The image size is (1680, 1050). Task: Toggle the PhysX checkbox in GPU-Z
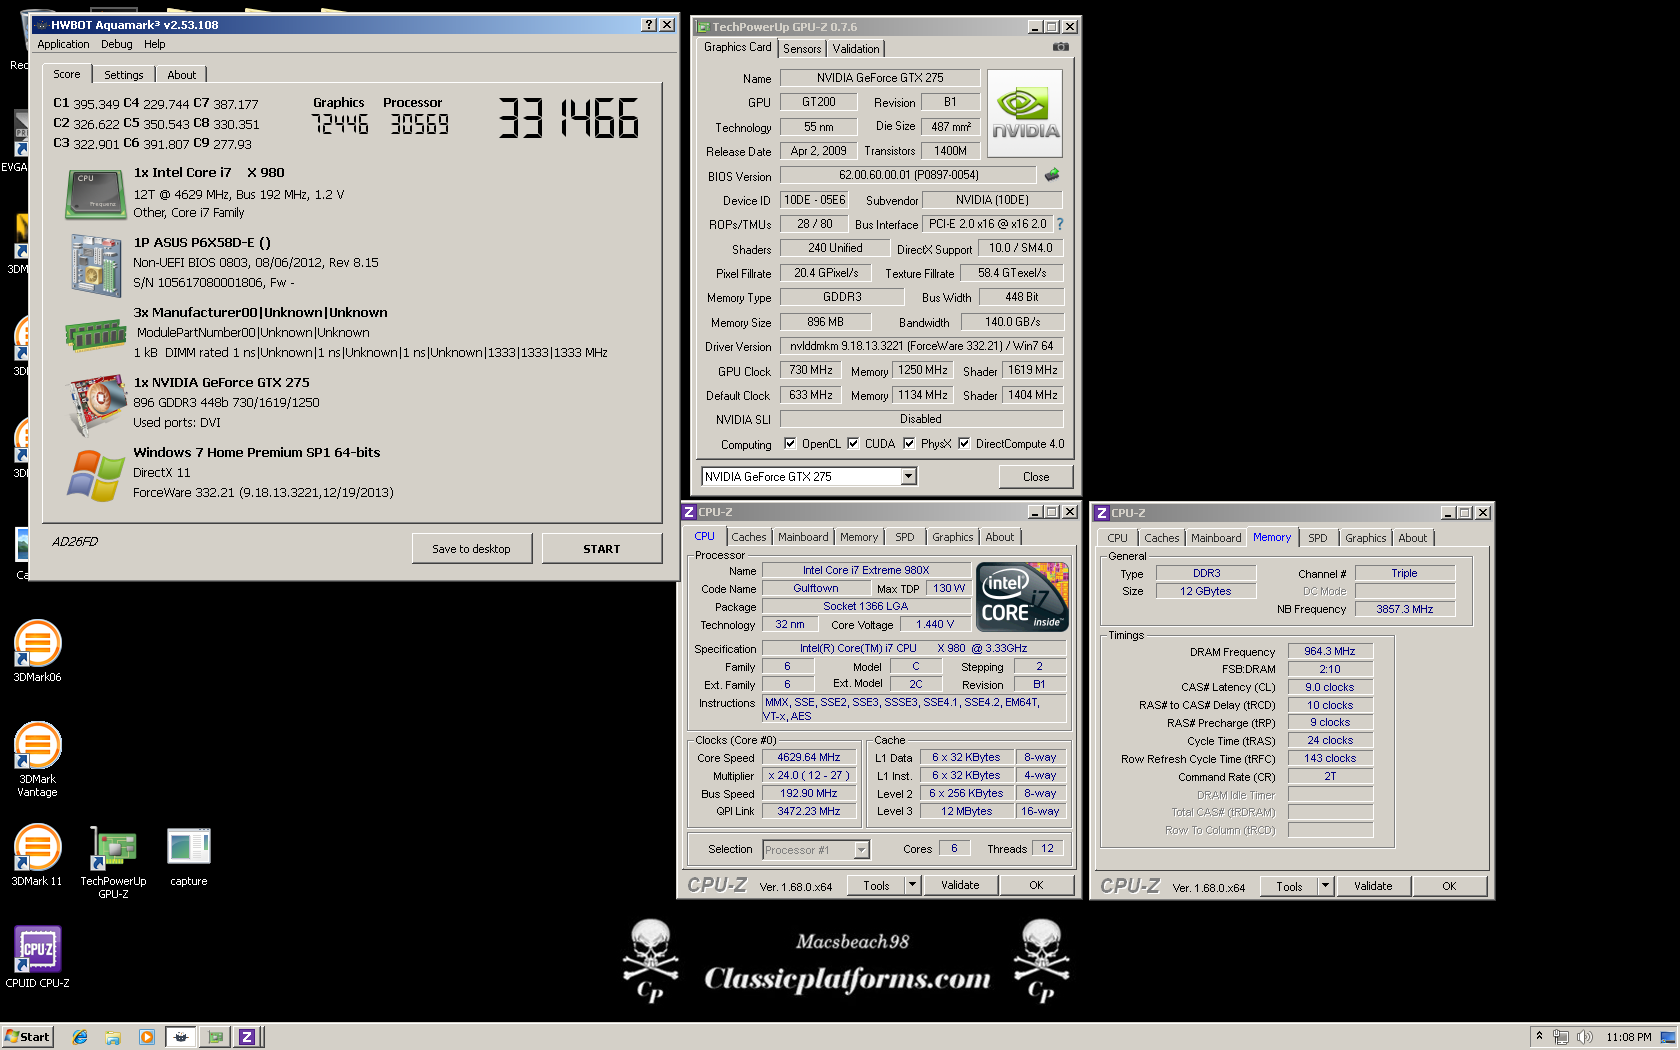point(909,443)
